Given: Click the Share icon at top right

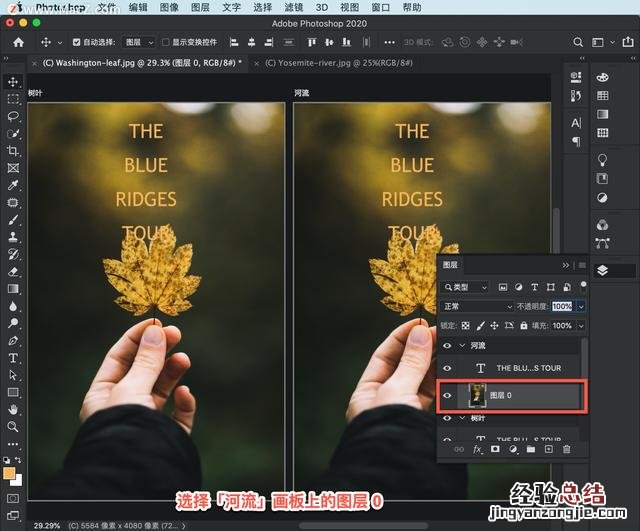Looking at the screenshot, I should point(627,42).
